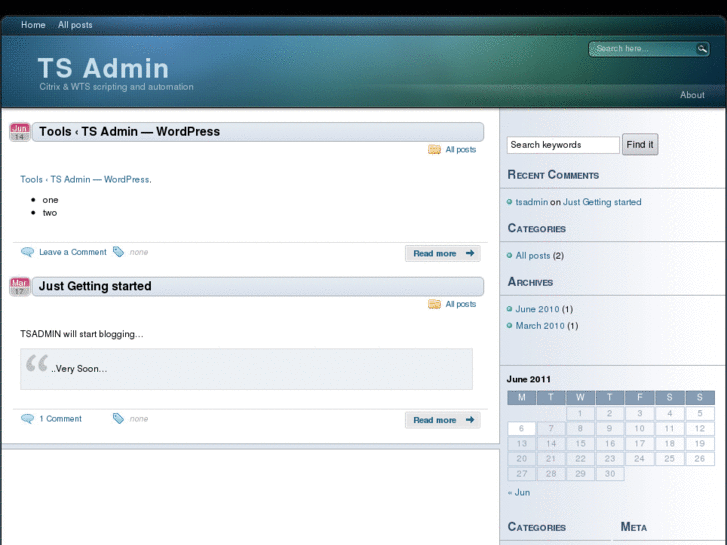Click day 30 in the calendar

coord(610,474)
